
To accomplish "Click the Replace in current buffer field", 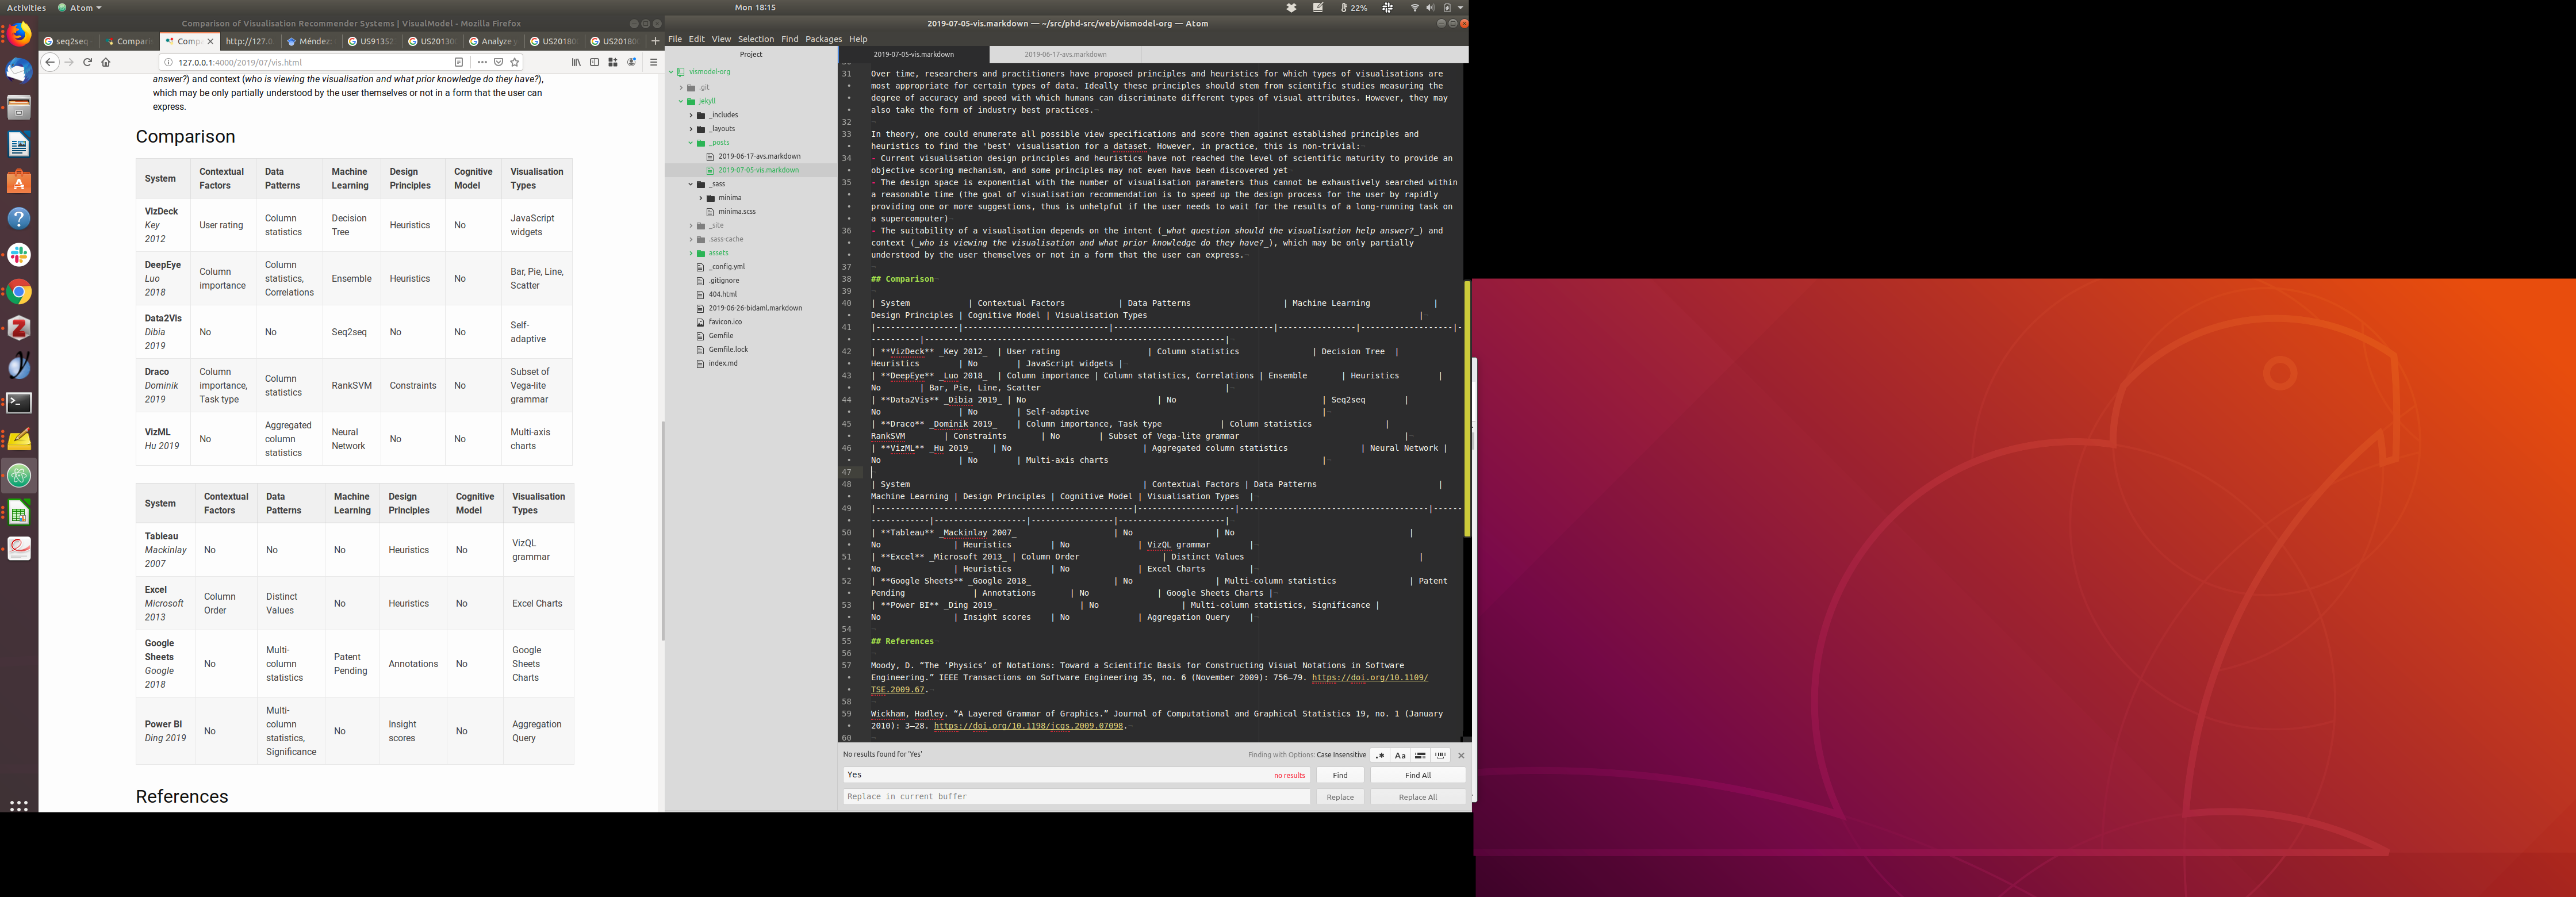I will click(1075, 797).
